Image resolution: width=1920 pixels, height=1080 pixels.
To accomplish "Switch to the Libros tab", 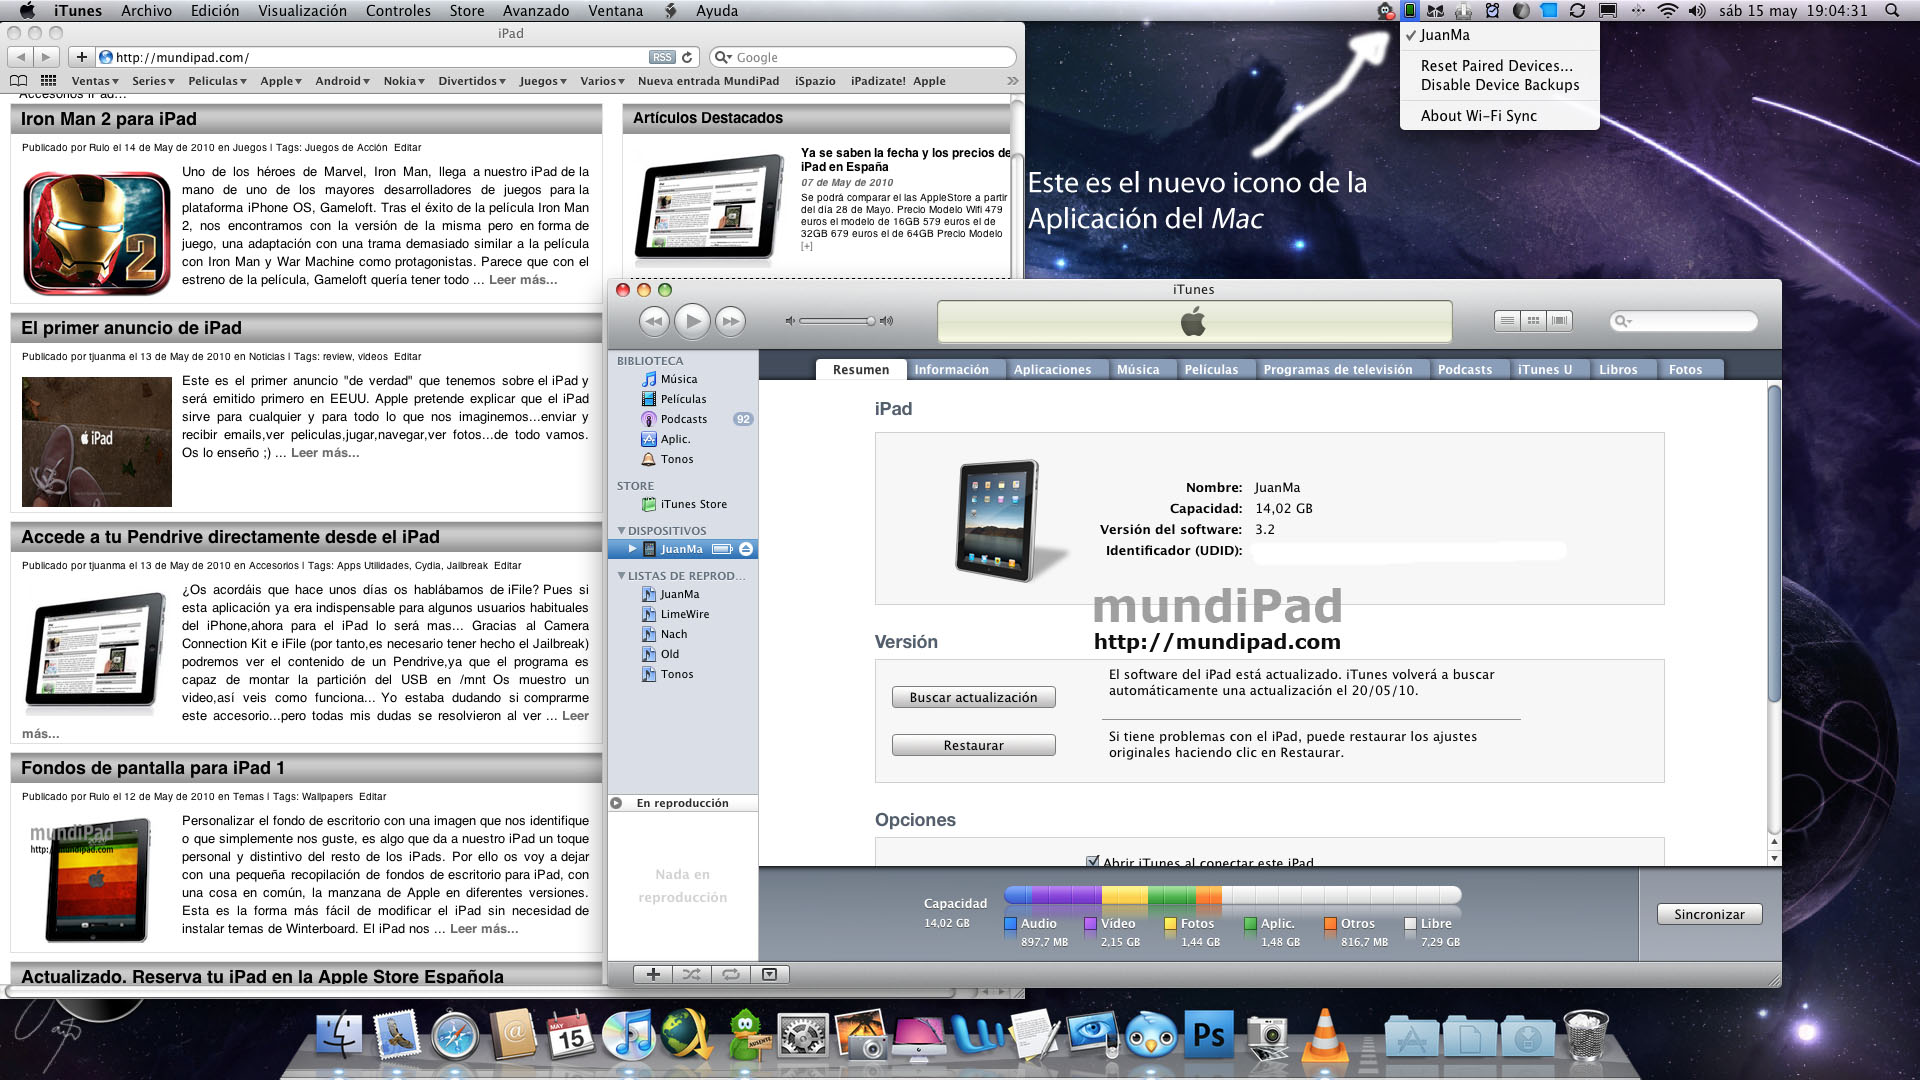I will (1618, 370).
